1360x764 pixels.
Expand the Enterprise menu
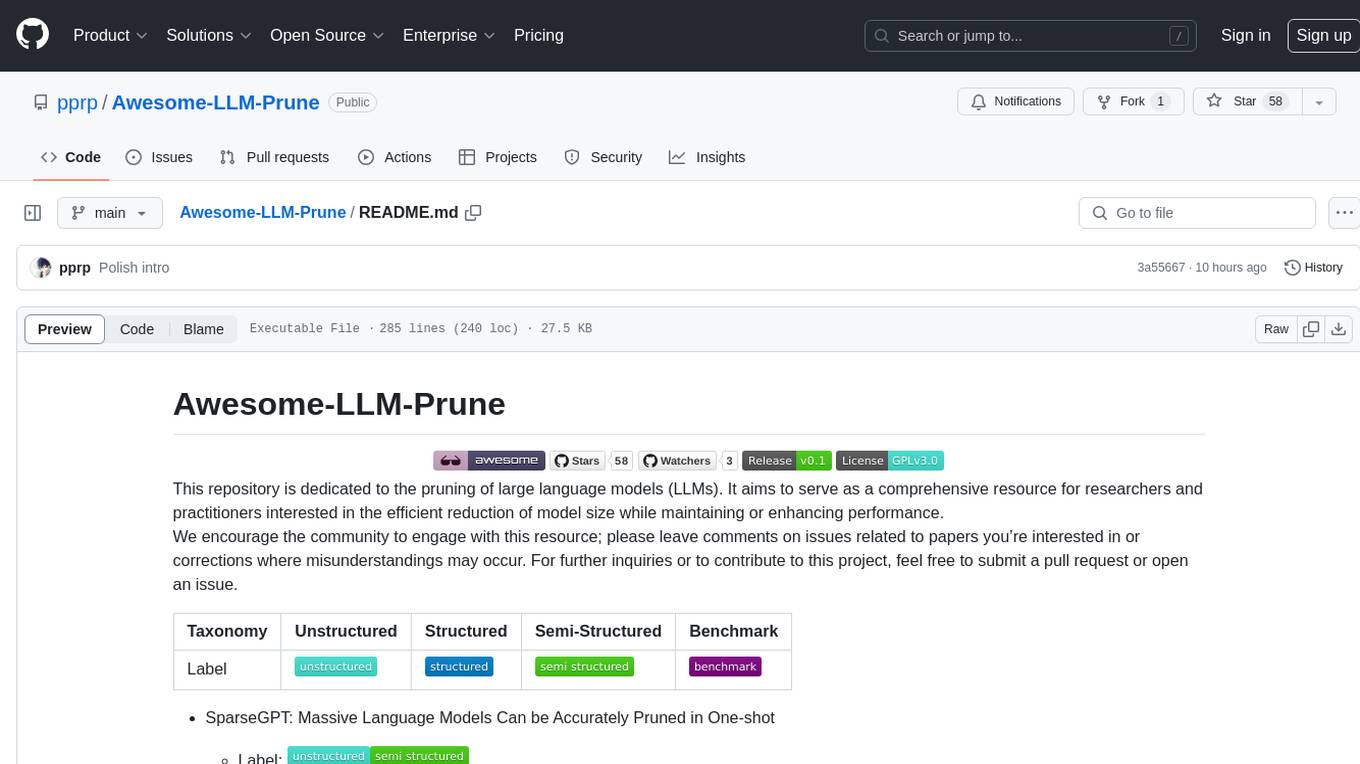click(449, 35)
